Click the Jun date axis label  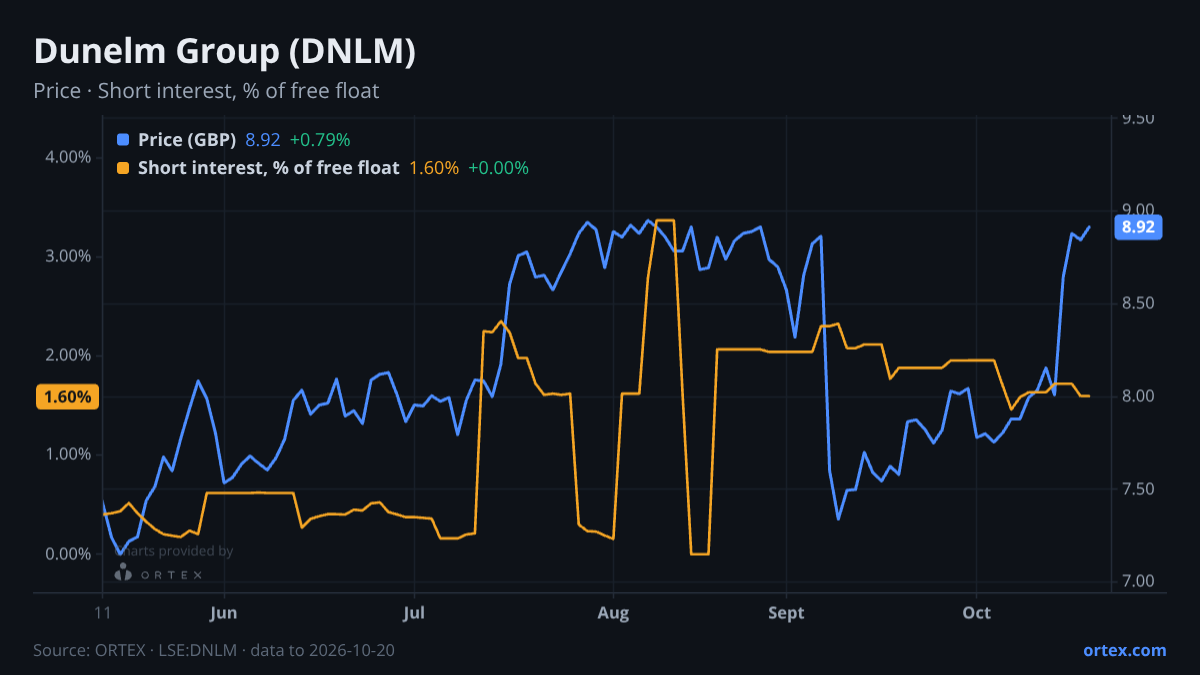click(x=224, y=613)
